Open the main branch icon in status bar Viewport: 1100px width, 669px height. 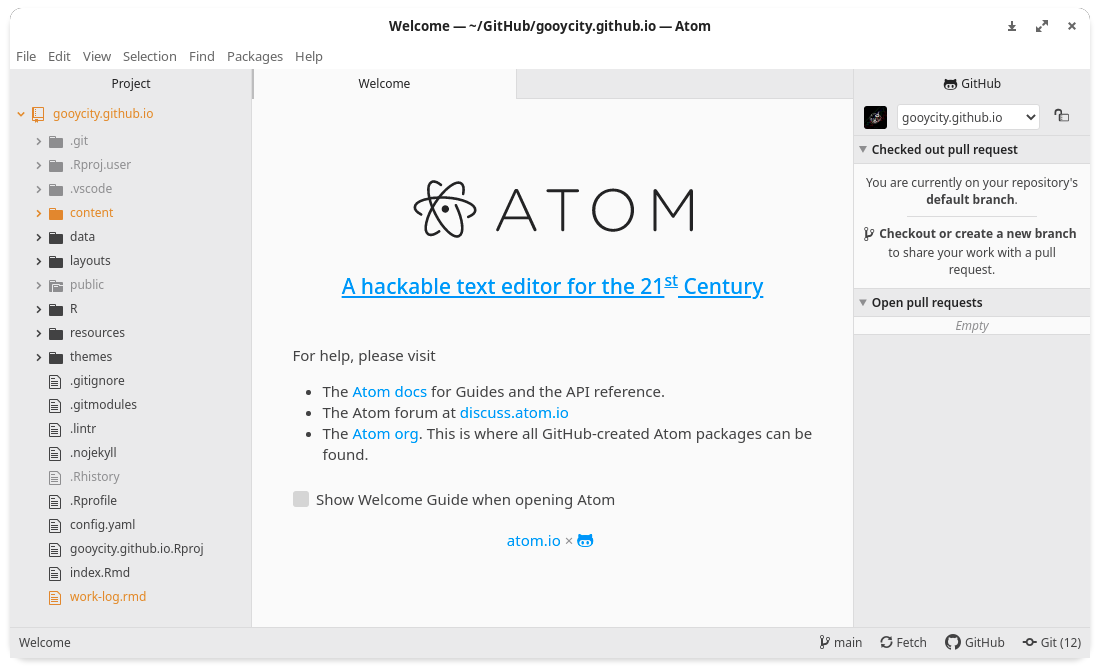824,642
